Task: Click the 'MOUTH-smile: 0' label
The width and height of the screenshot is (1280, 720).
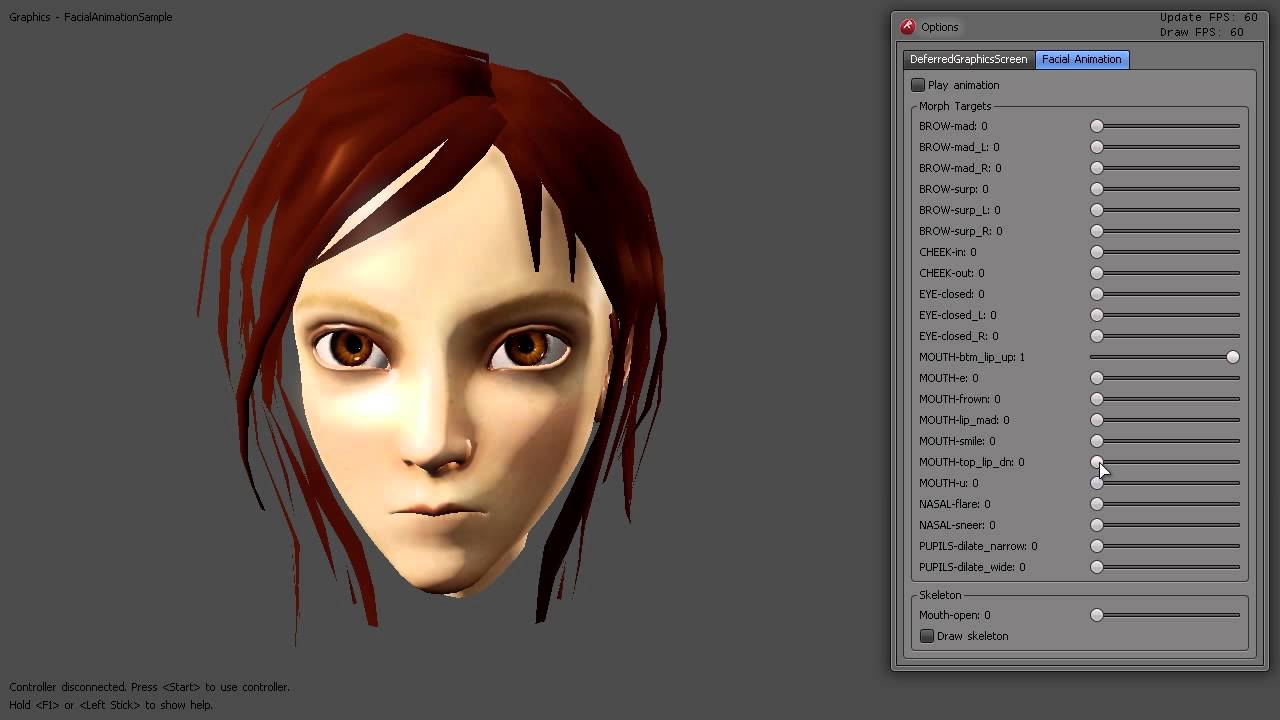Action: 957,441
